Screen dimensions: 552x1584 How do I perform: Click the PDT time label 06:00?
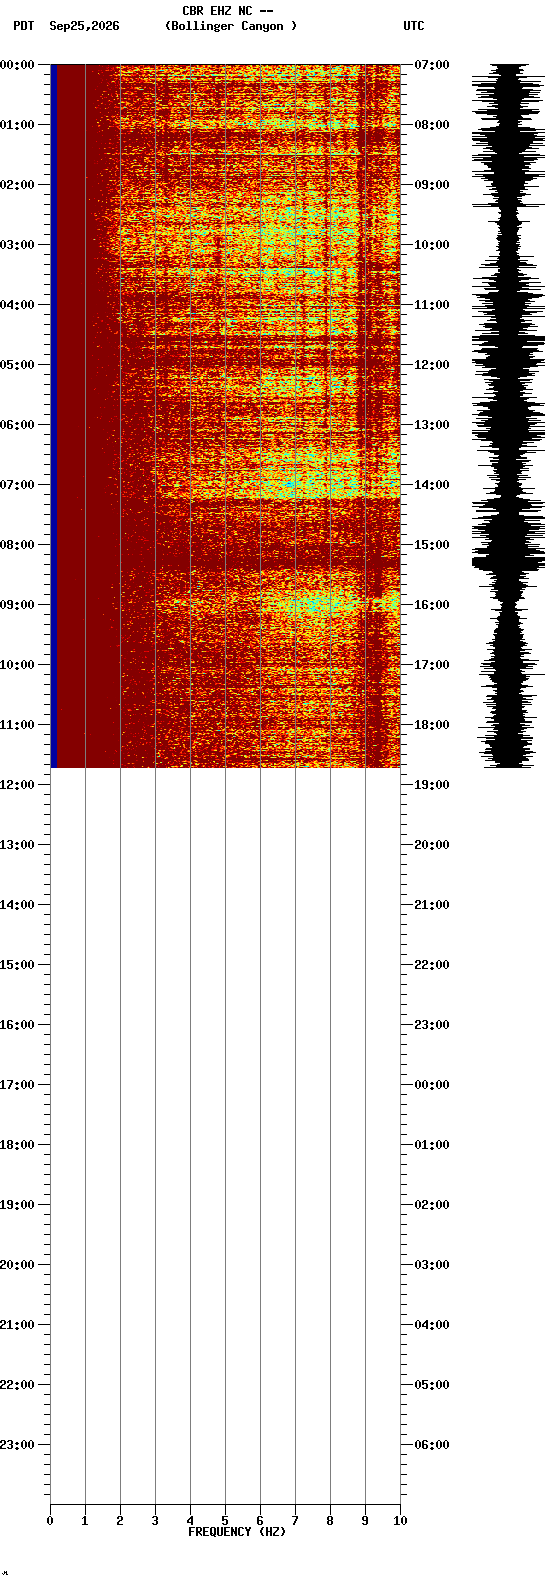coord(17,425)
